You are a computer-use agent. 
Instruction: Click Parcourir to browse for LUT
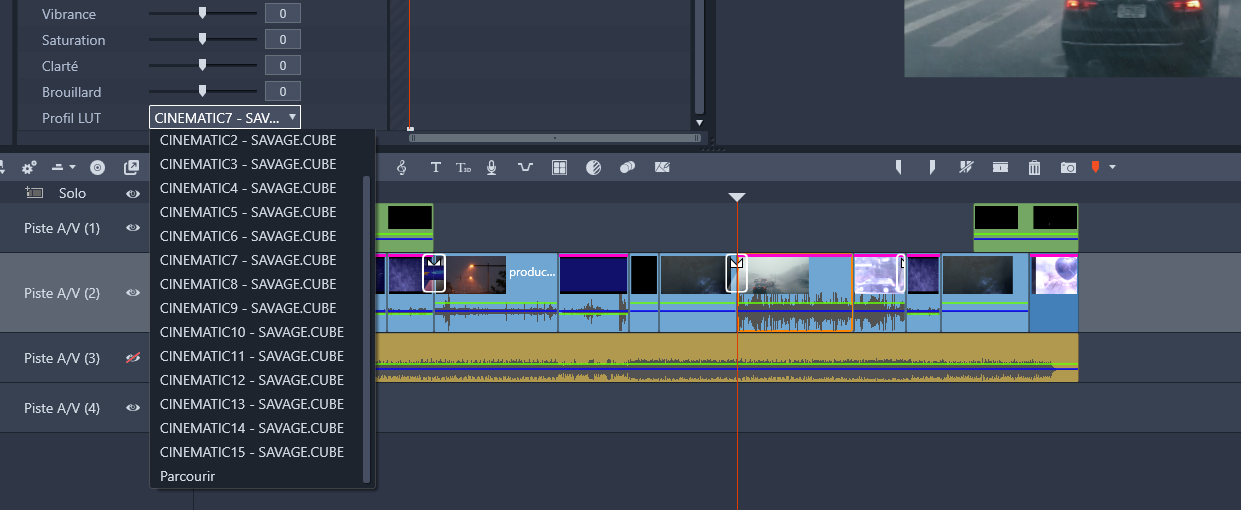[187, 476]
